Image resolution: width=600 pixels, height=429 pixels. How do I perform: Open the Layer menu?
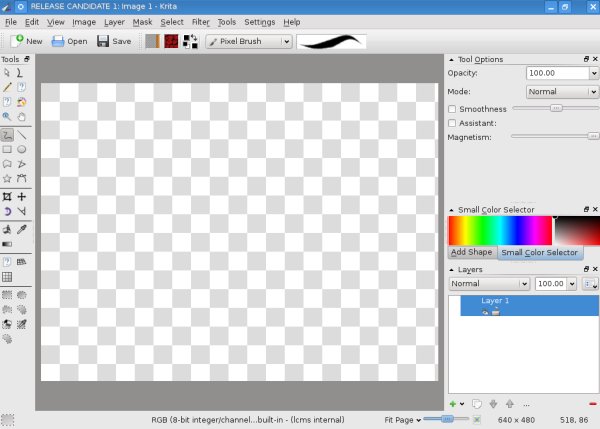coord(114,22)
